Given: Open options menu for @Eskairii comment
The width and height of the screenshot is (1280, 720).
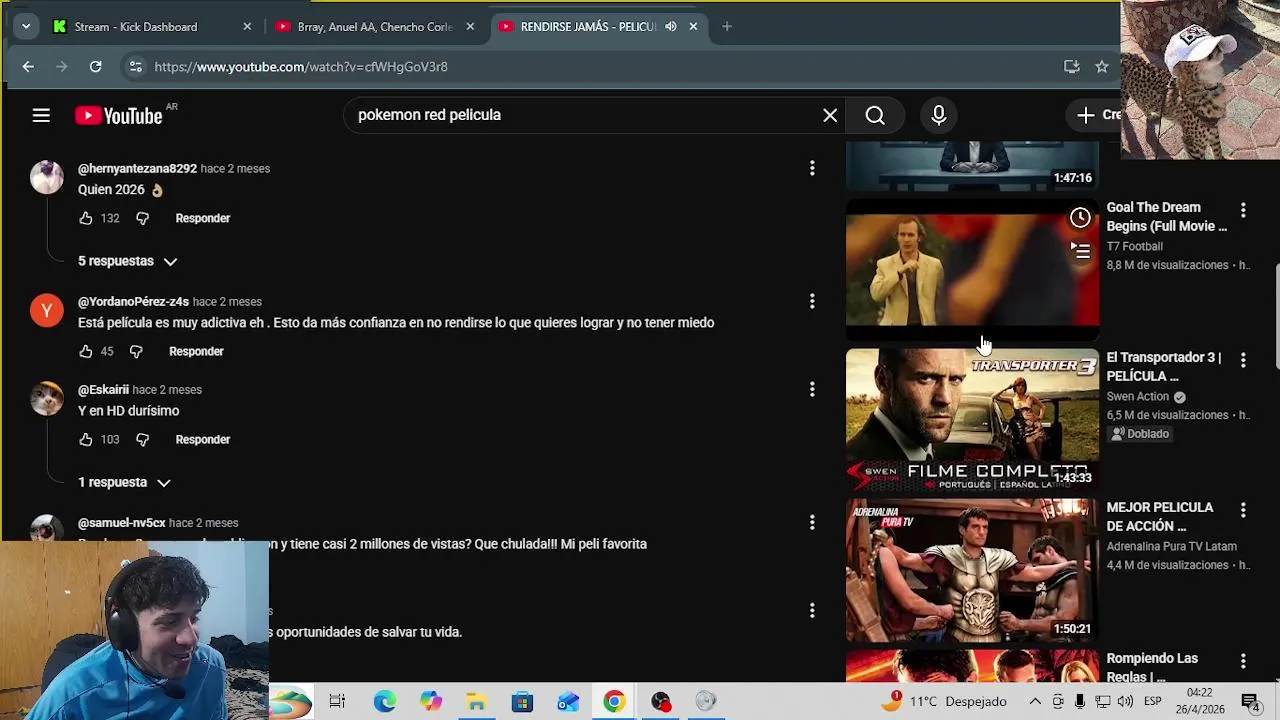Looking at the screenshot, I should [x=812, y=389].
